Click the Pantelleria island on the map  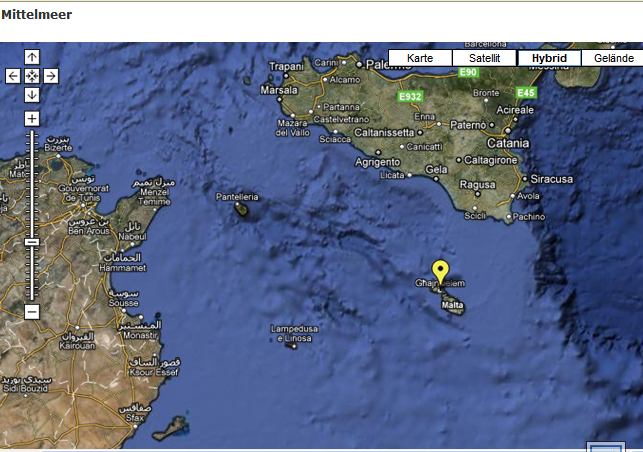click(x=240, y=208)
